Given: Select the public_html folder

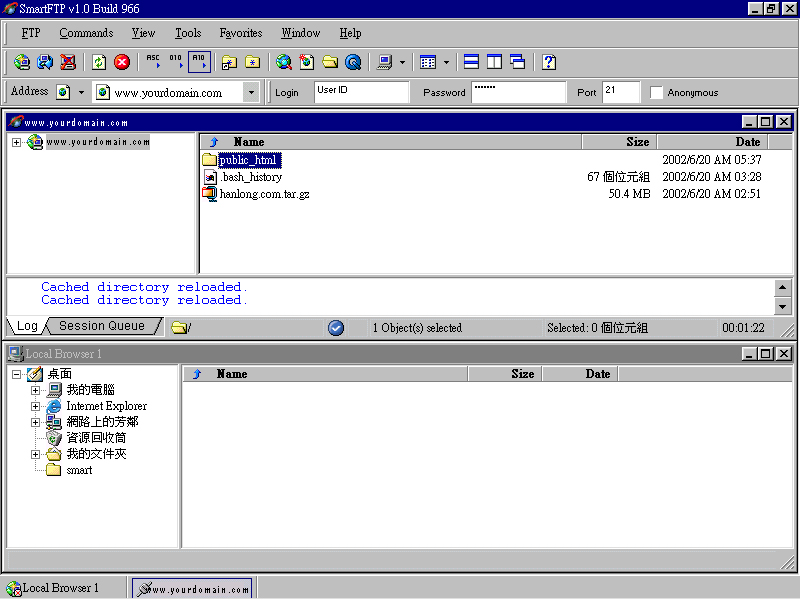Looking at the screenshot, I should tap(248, 160).
